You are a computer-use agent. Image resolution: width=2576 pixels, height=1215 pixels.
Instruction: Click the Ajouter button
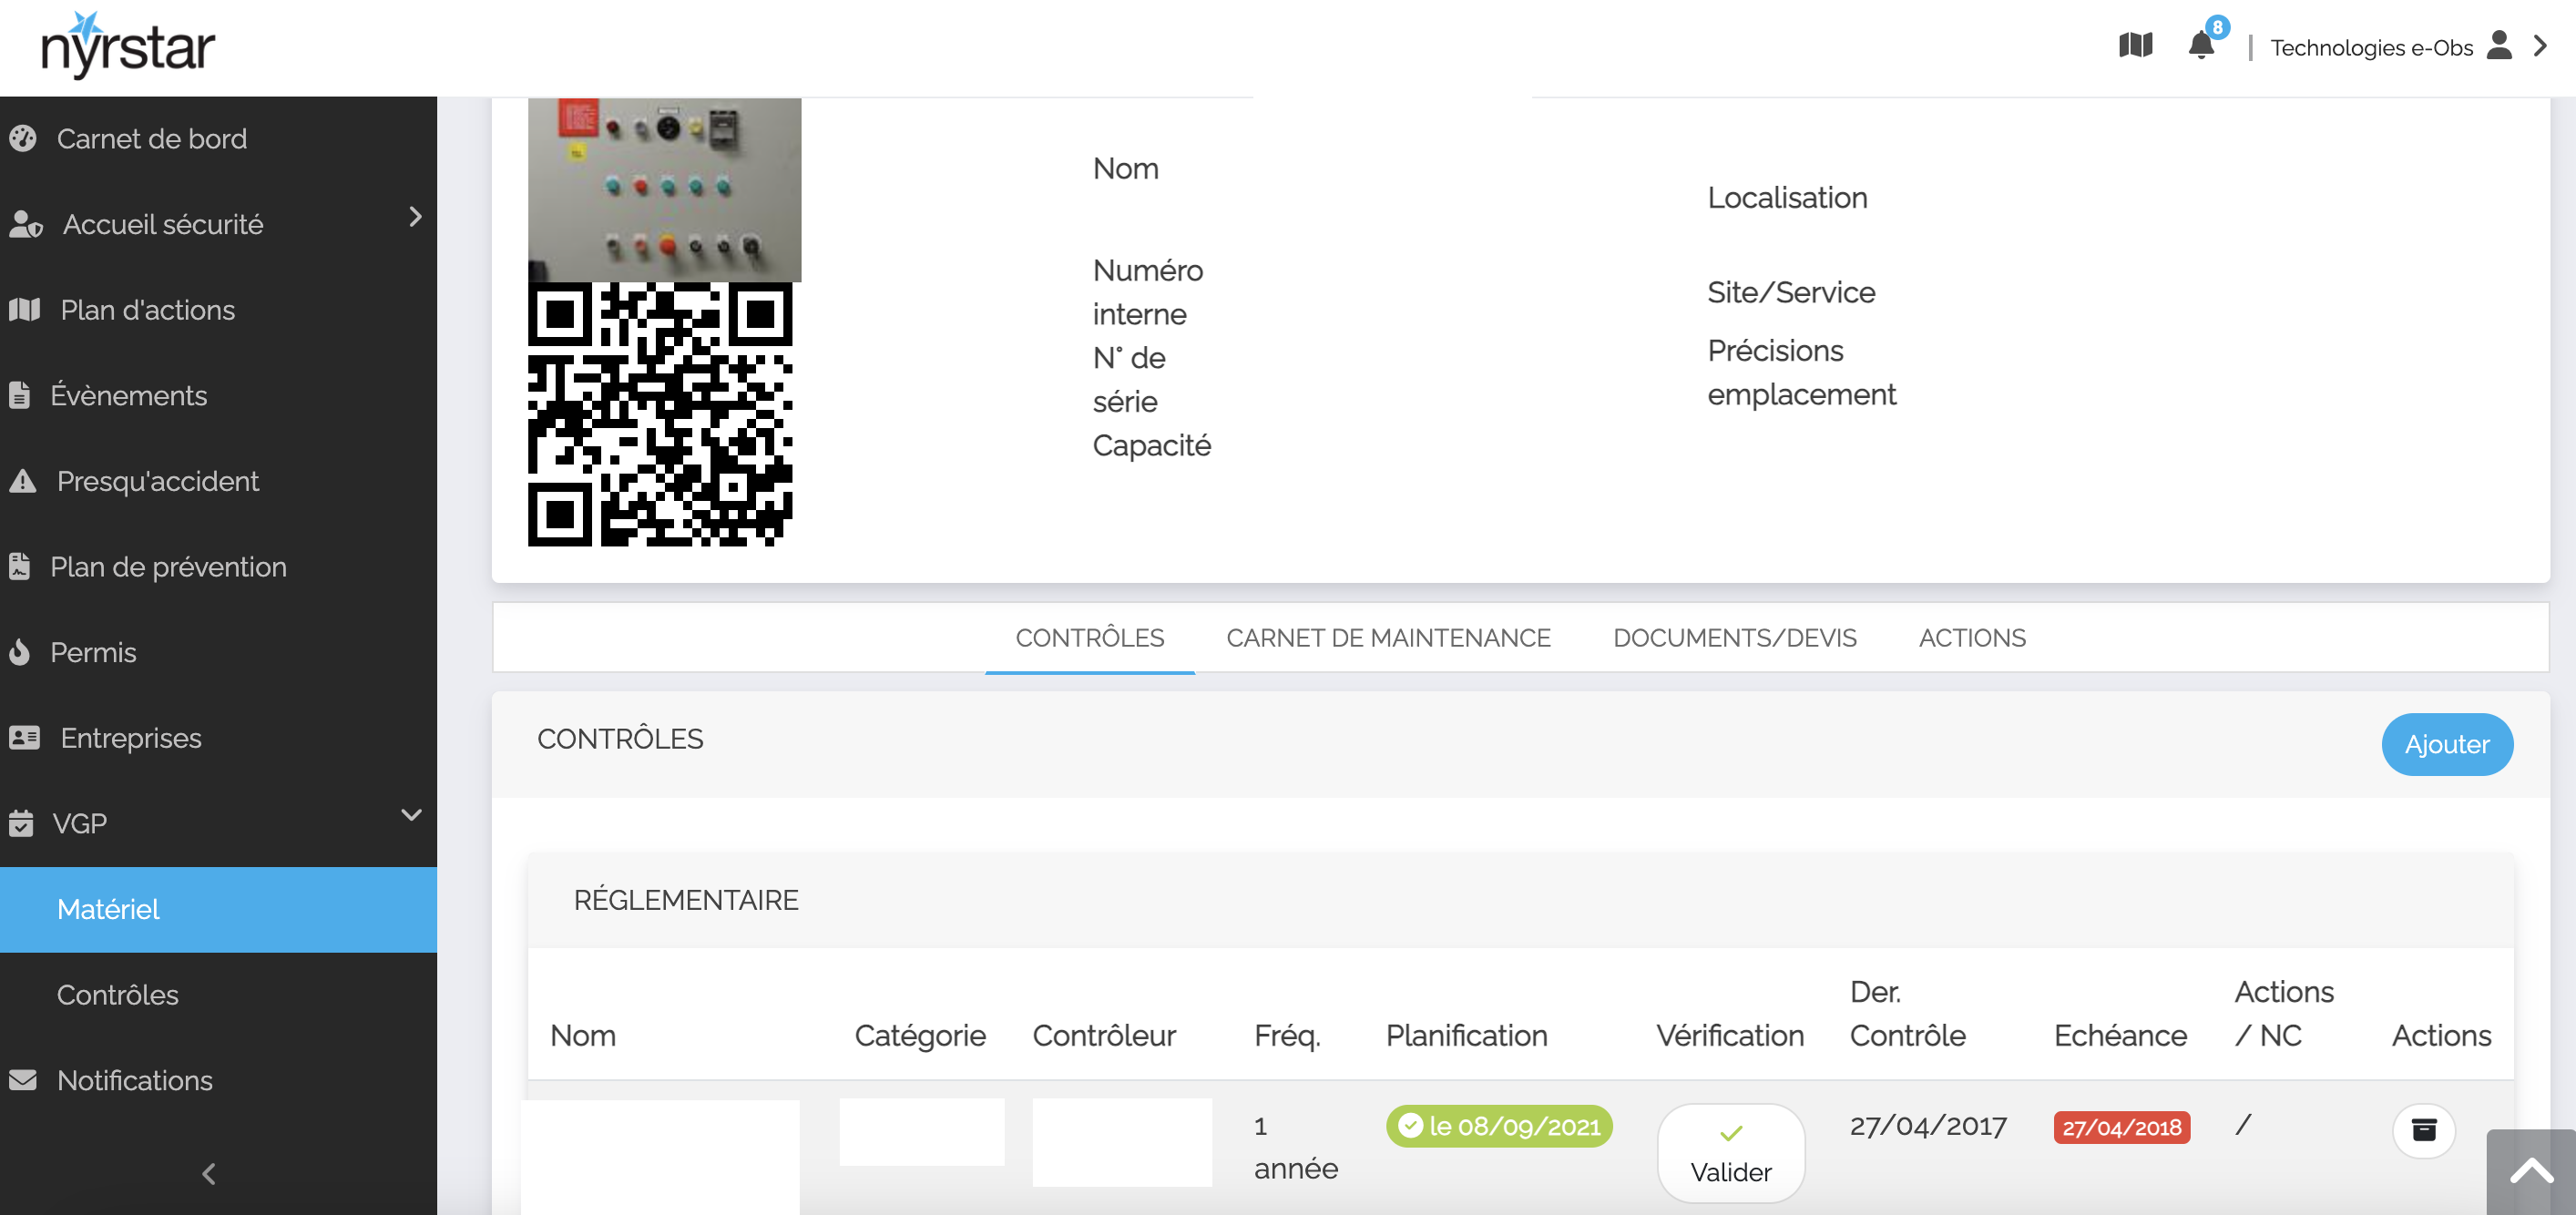pos(2446,744)
